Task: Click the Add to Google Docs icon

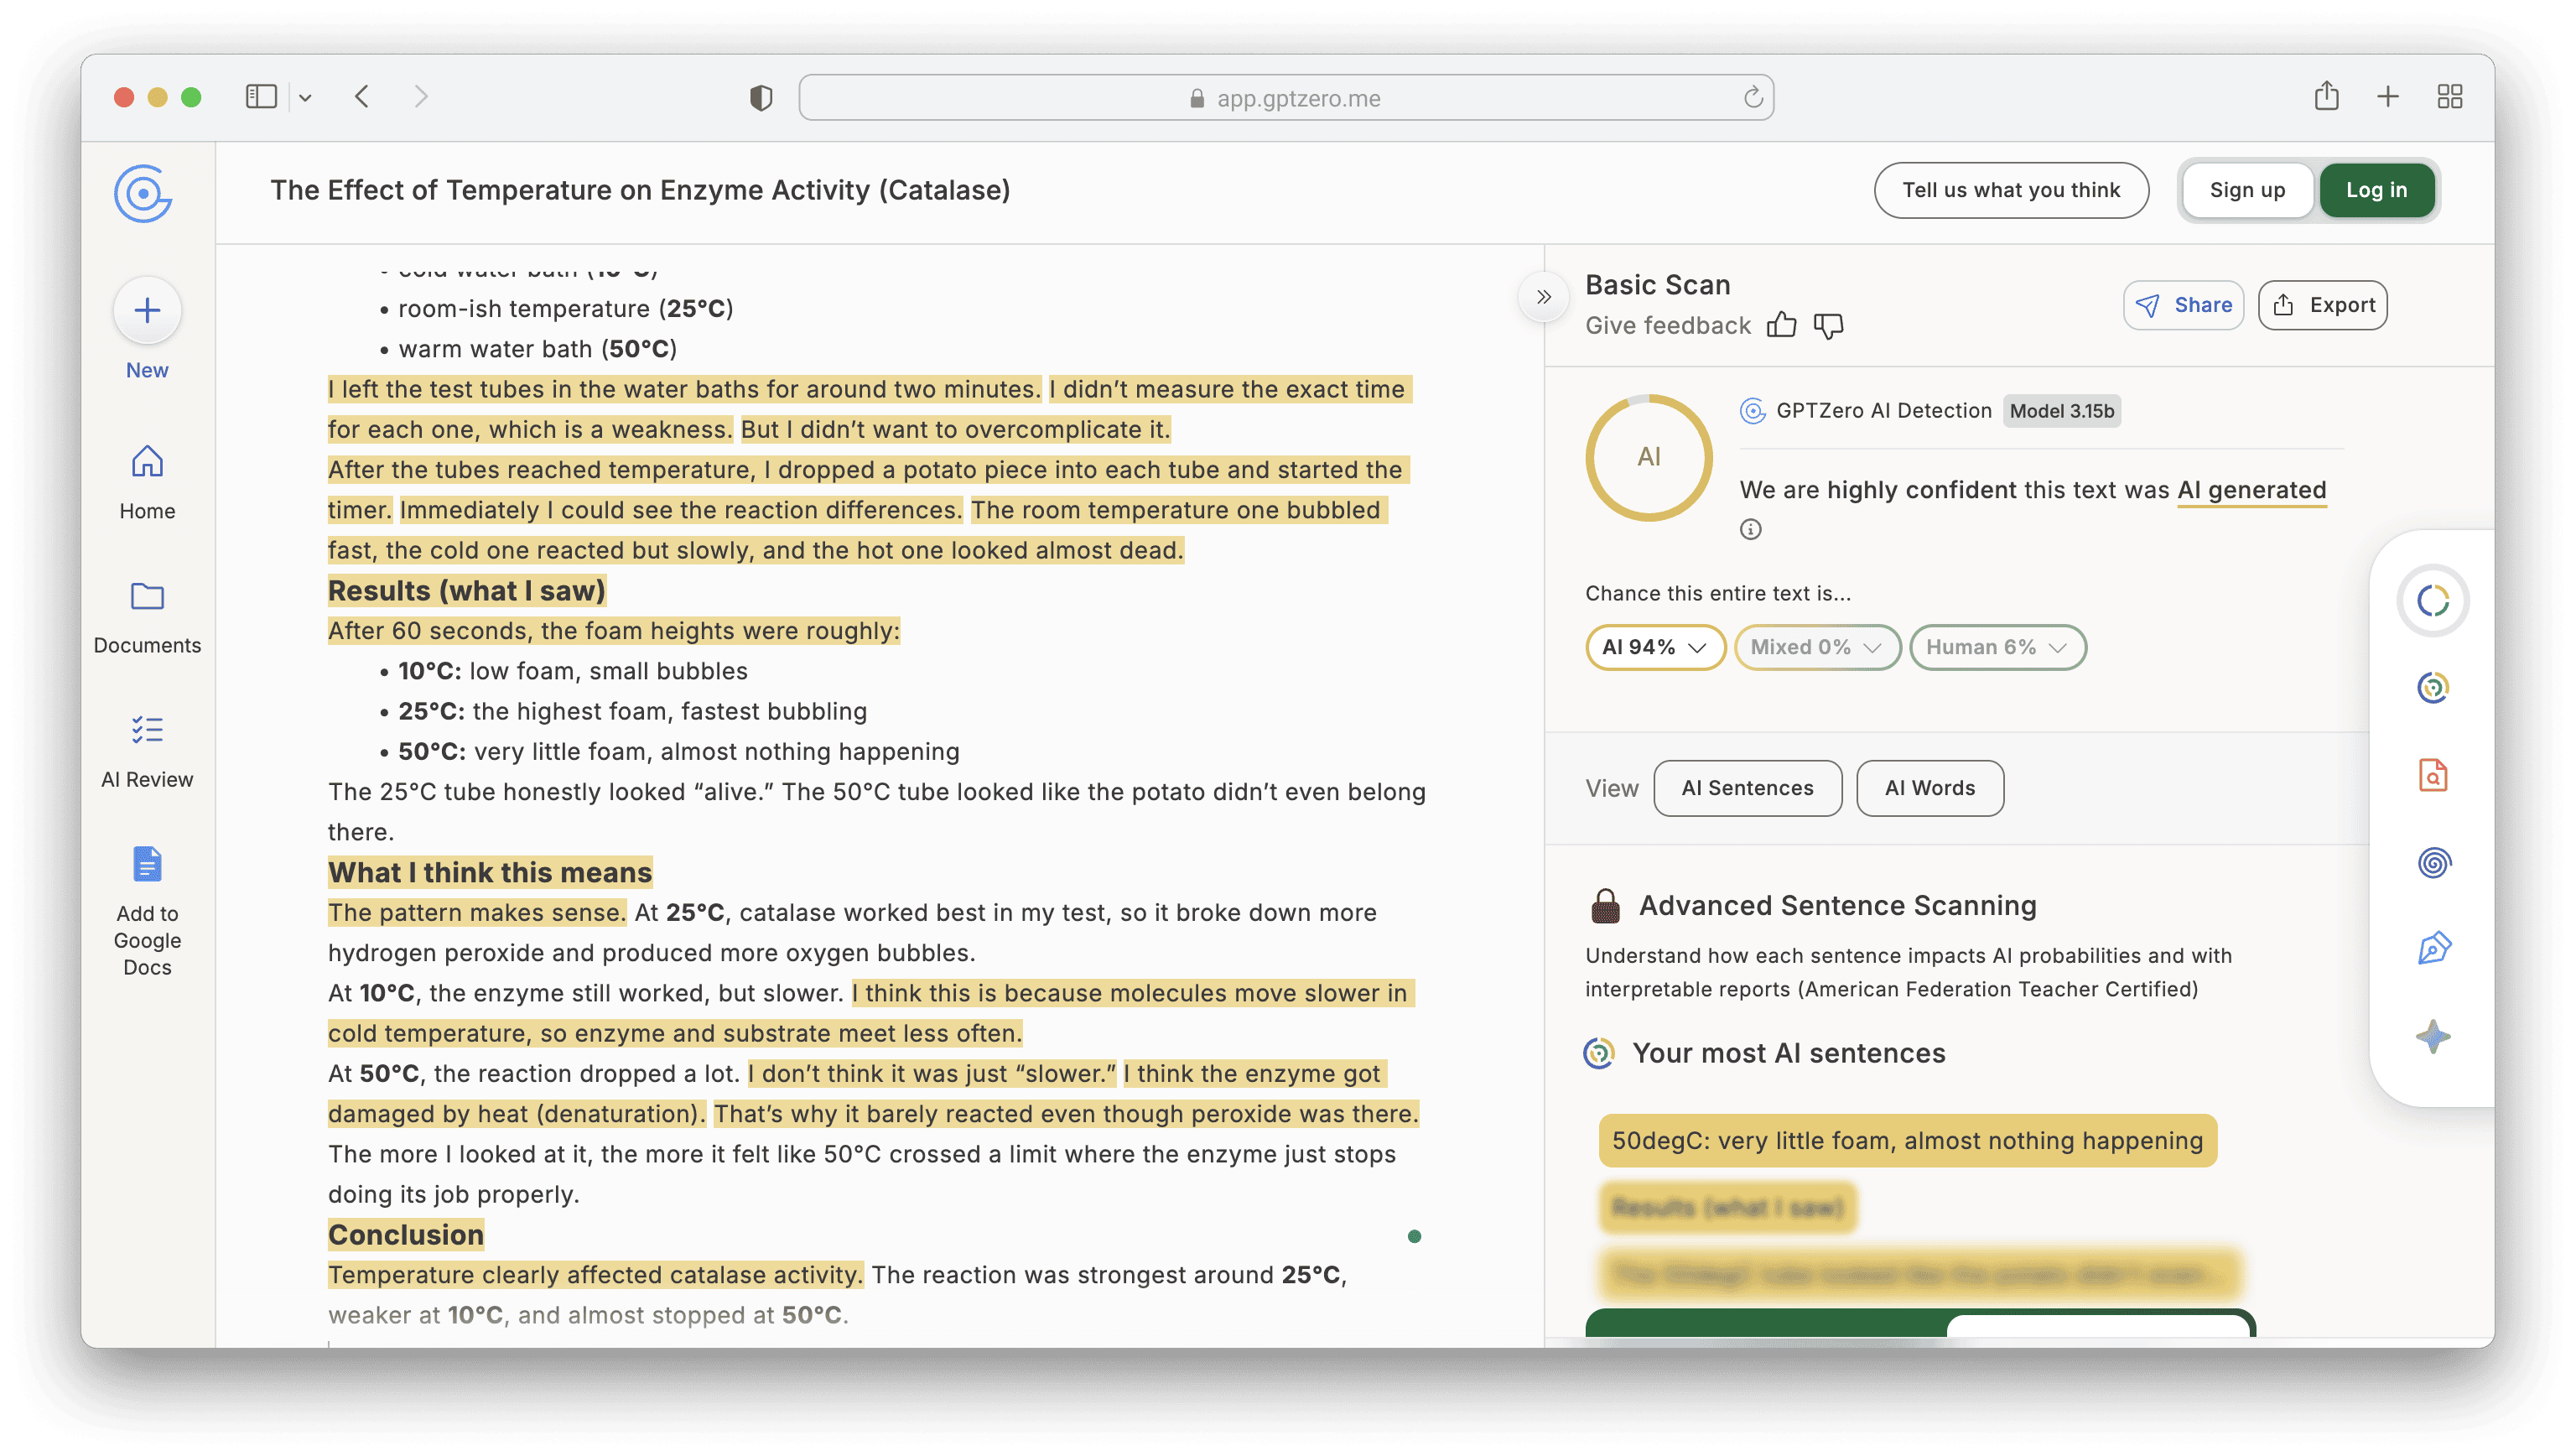Action: coord(147,864)
